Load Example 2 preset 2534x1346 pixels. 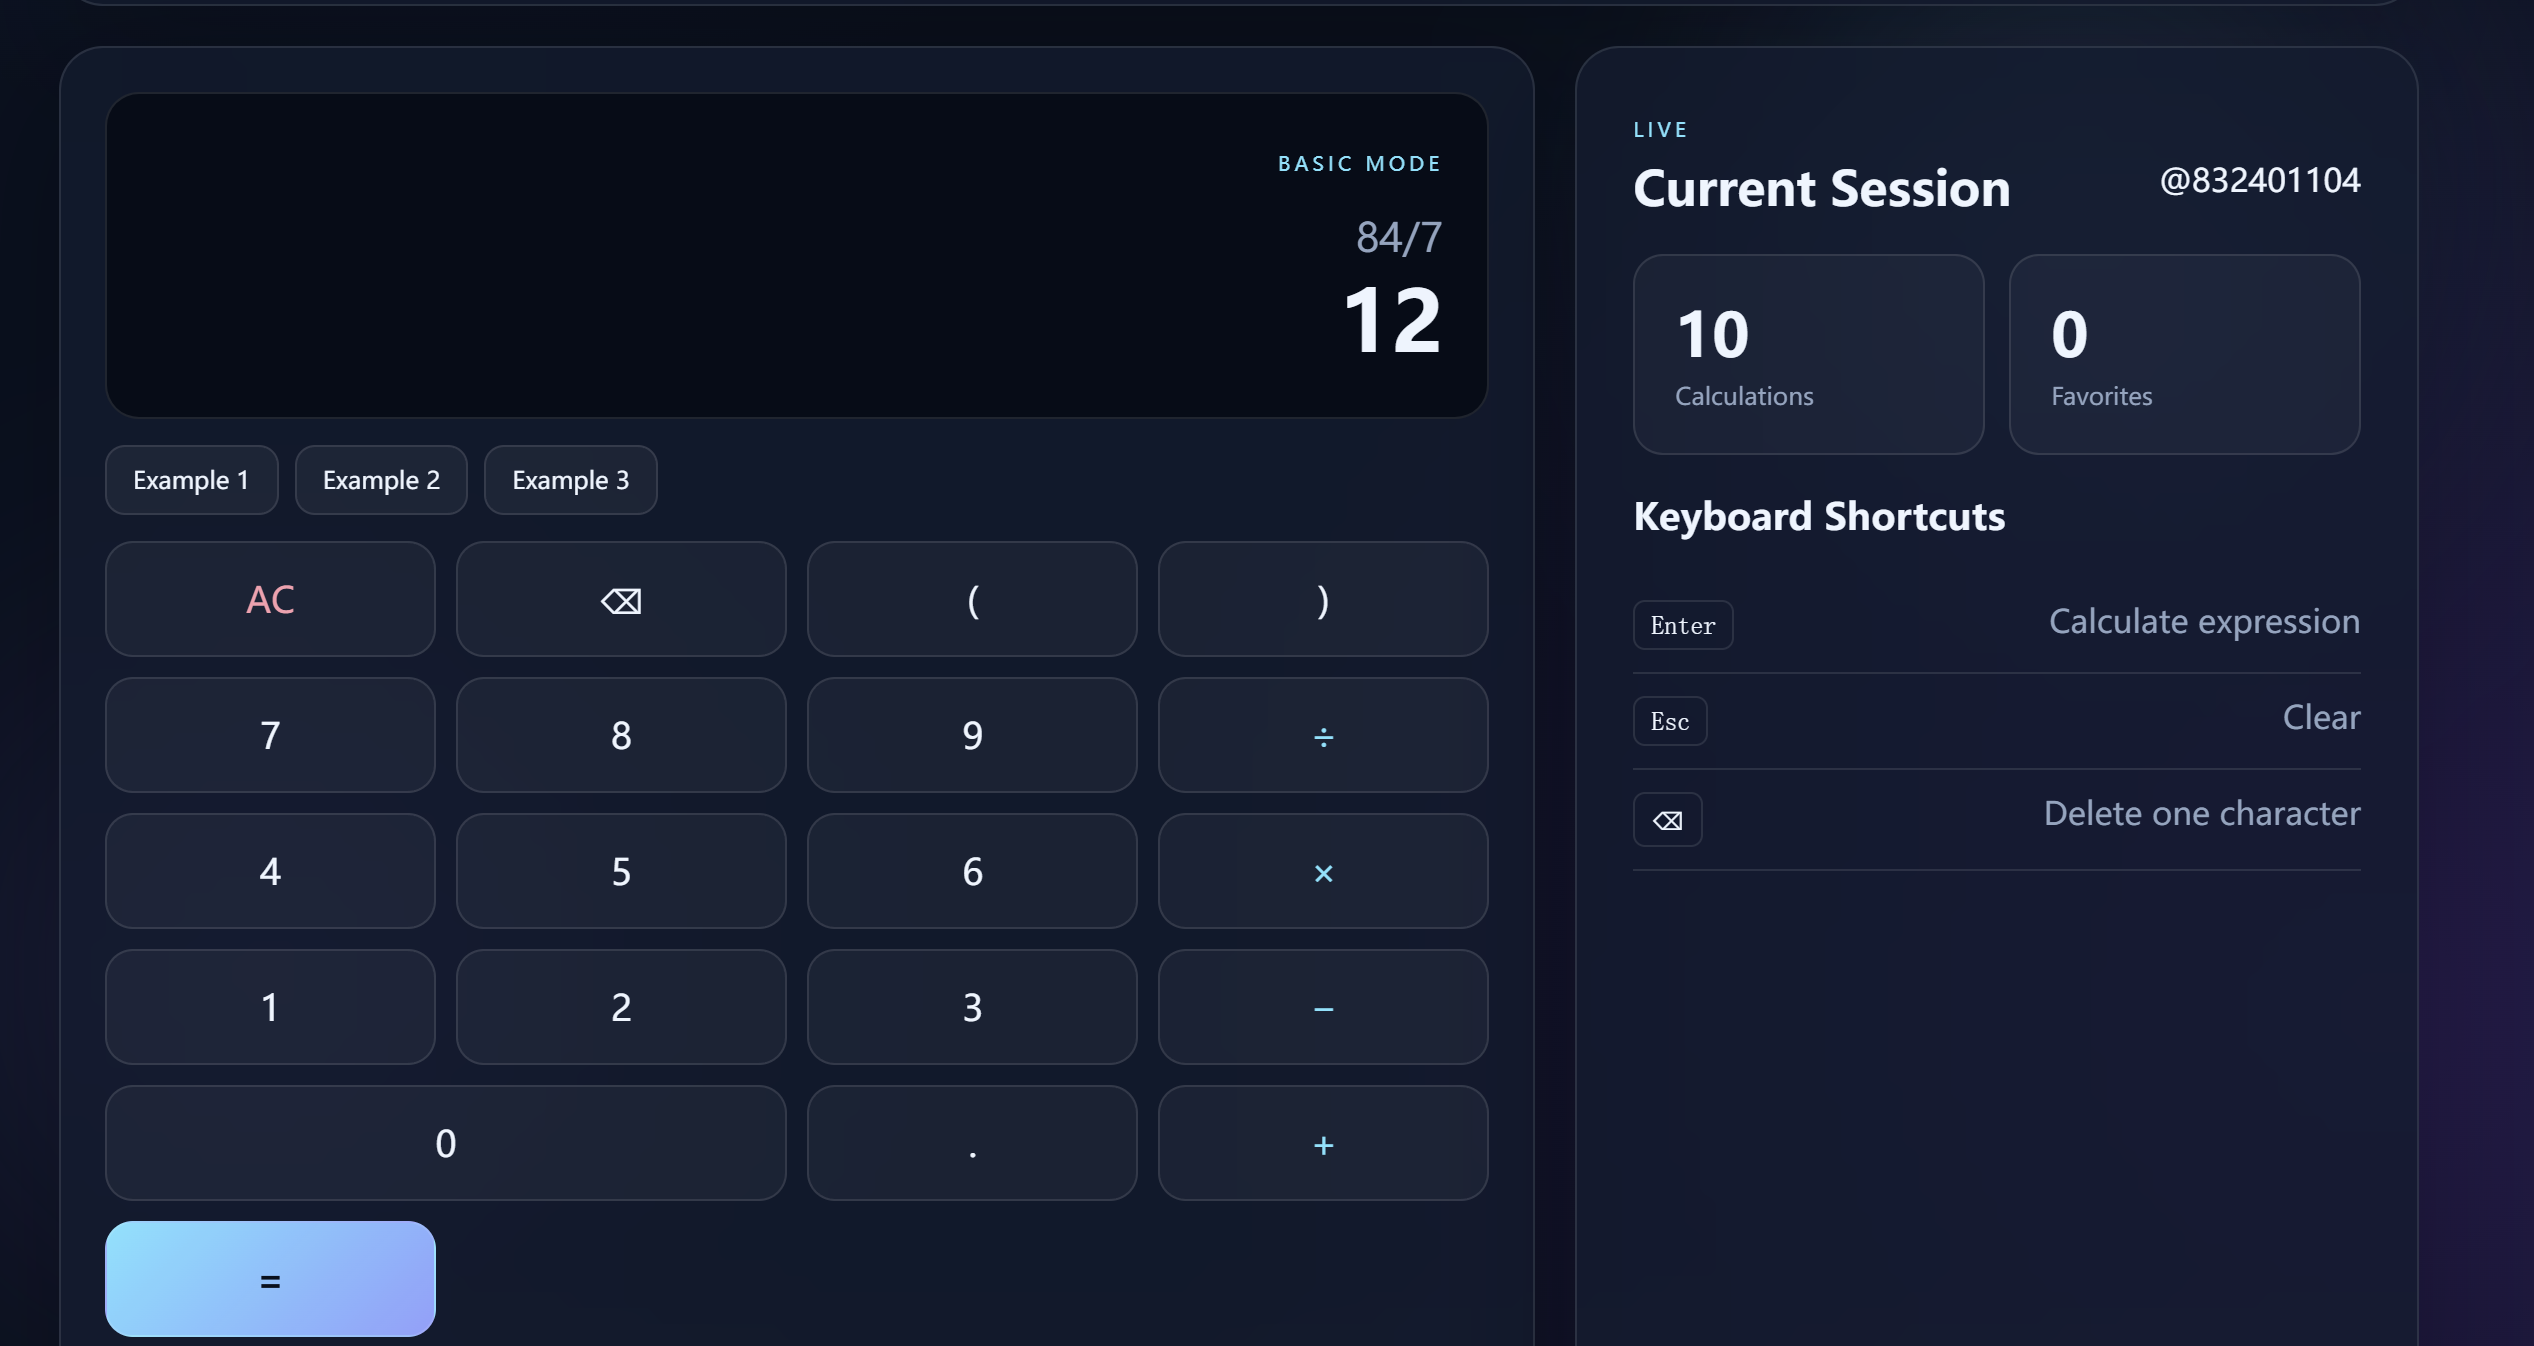coord(381,480)
